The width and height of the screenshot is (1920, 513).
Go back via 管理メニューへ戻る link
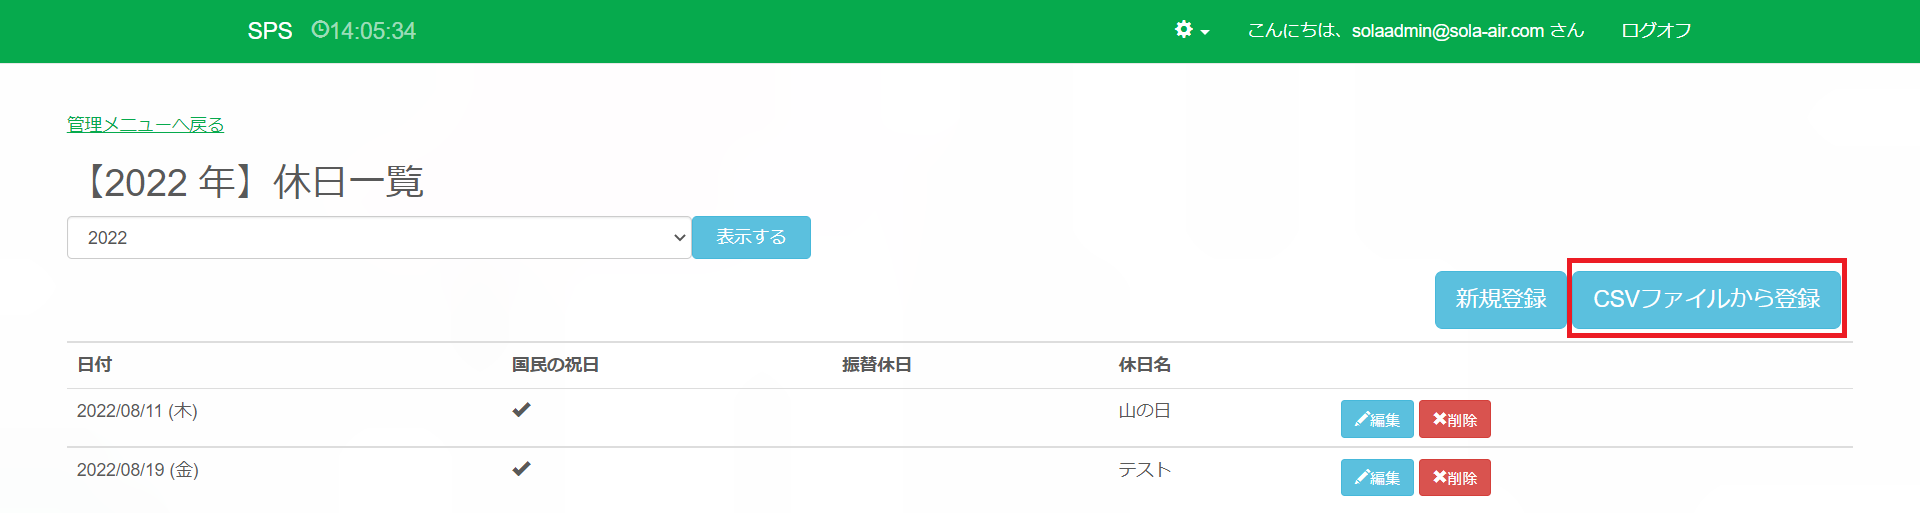click(x=146, y=125)
